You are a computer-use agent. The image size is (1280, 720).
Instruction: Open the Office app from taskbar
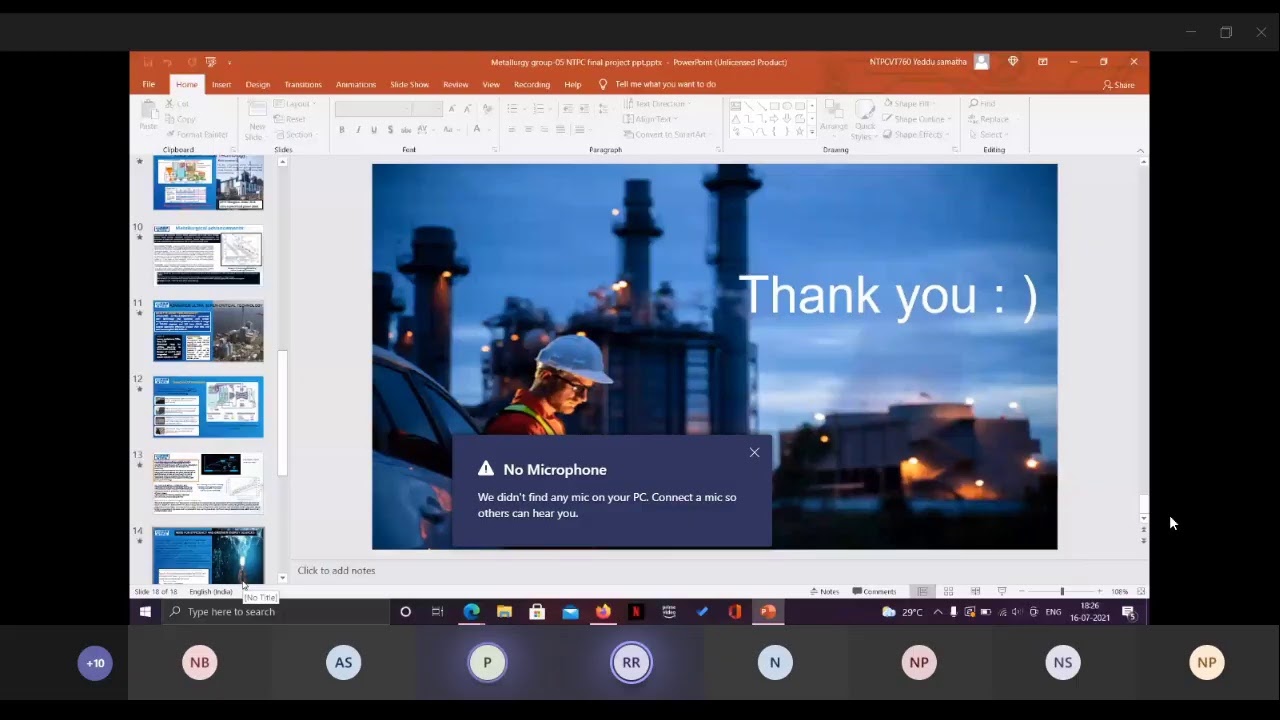click(x=735, y=612)
